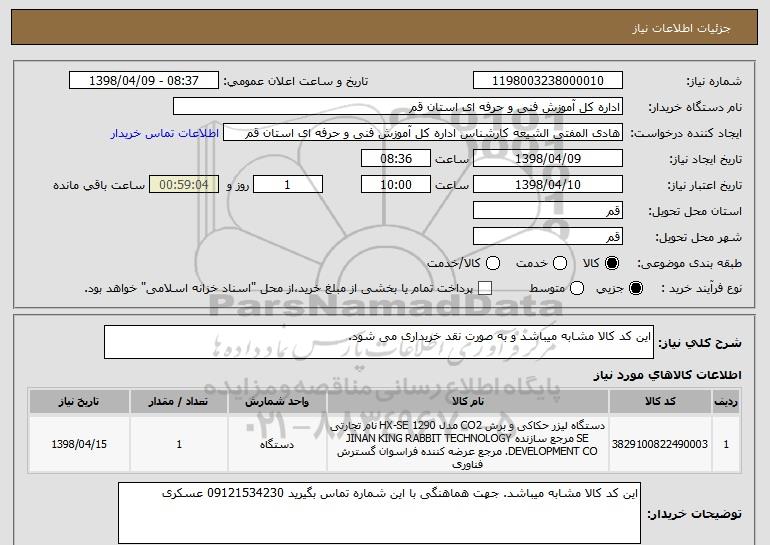This screenshot has width=770, height=545.
Task: Choose the جزیی purchase process option
Action: pyautogui.click(x=635, y=288)
